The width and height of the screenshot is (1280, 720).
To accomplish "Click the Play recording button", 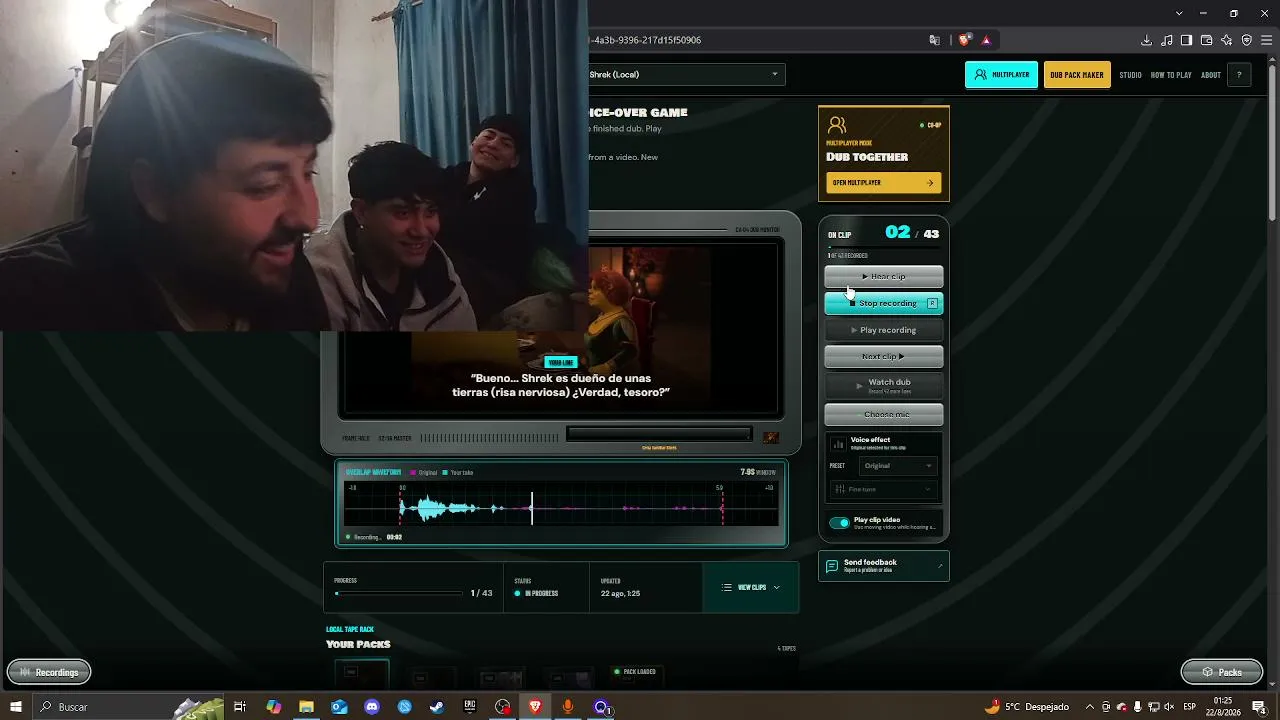I will (x=884, y=330).
